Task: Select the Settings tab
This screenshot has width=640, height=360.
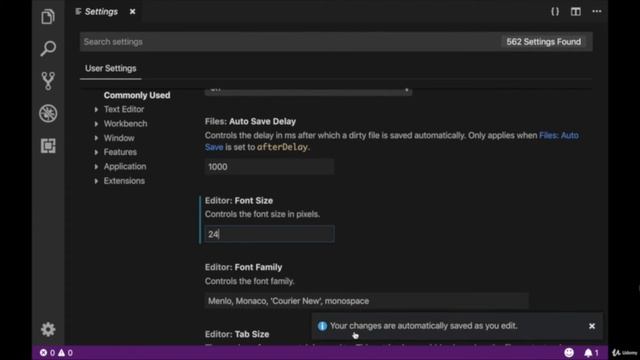Action: pyautogui.click(x=101, y=12)
